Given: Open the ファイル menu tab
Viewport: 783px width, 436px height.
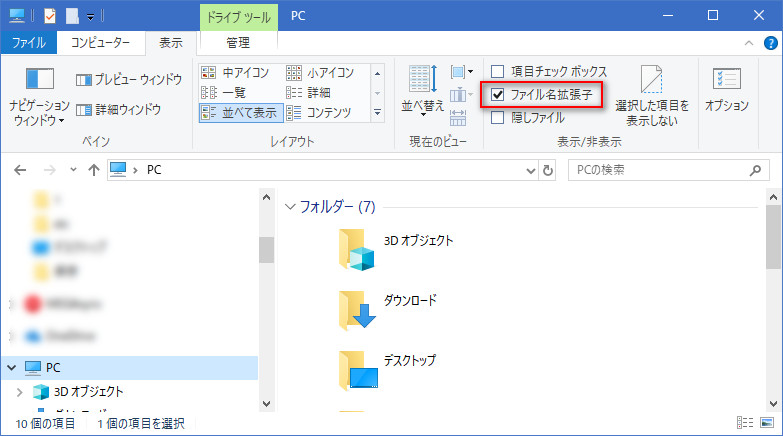Looking at the screenshot, I should pos(28,43).
